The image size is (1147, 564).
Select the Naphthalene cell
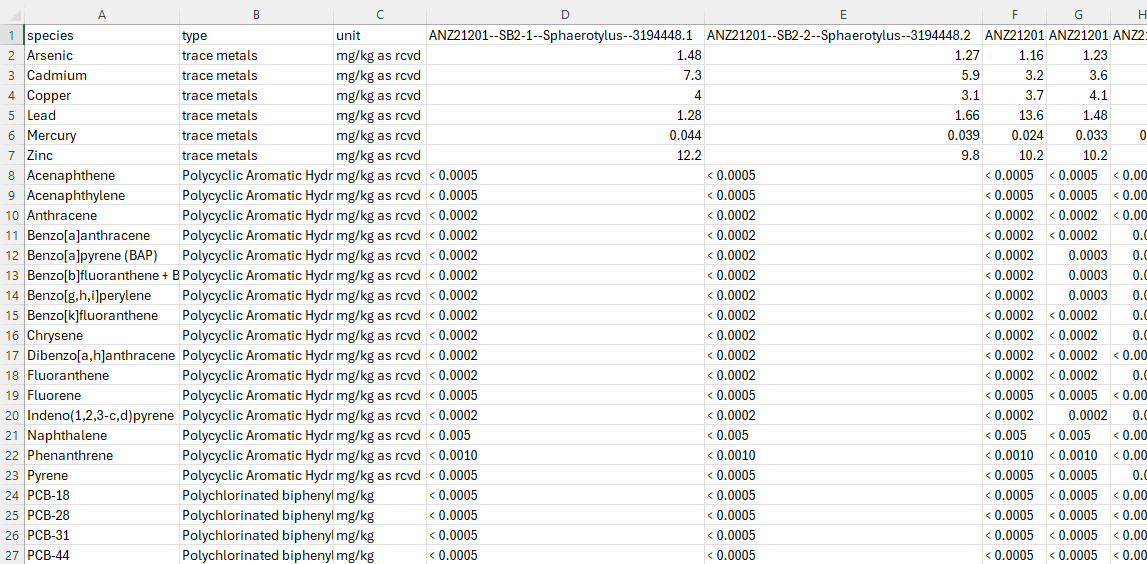click(102, 435)
